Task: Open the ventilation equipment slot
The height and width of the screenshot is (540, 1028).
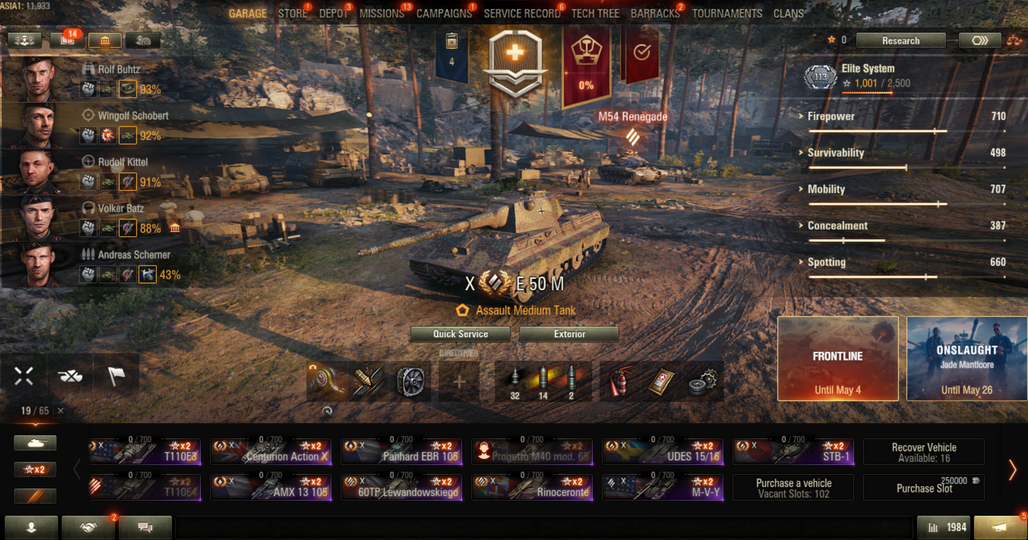Action: [412, 381]
